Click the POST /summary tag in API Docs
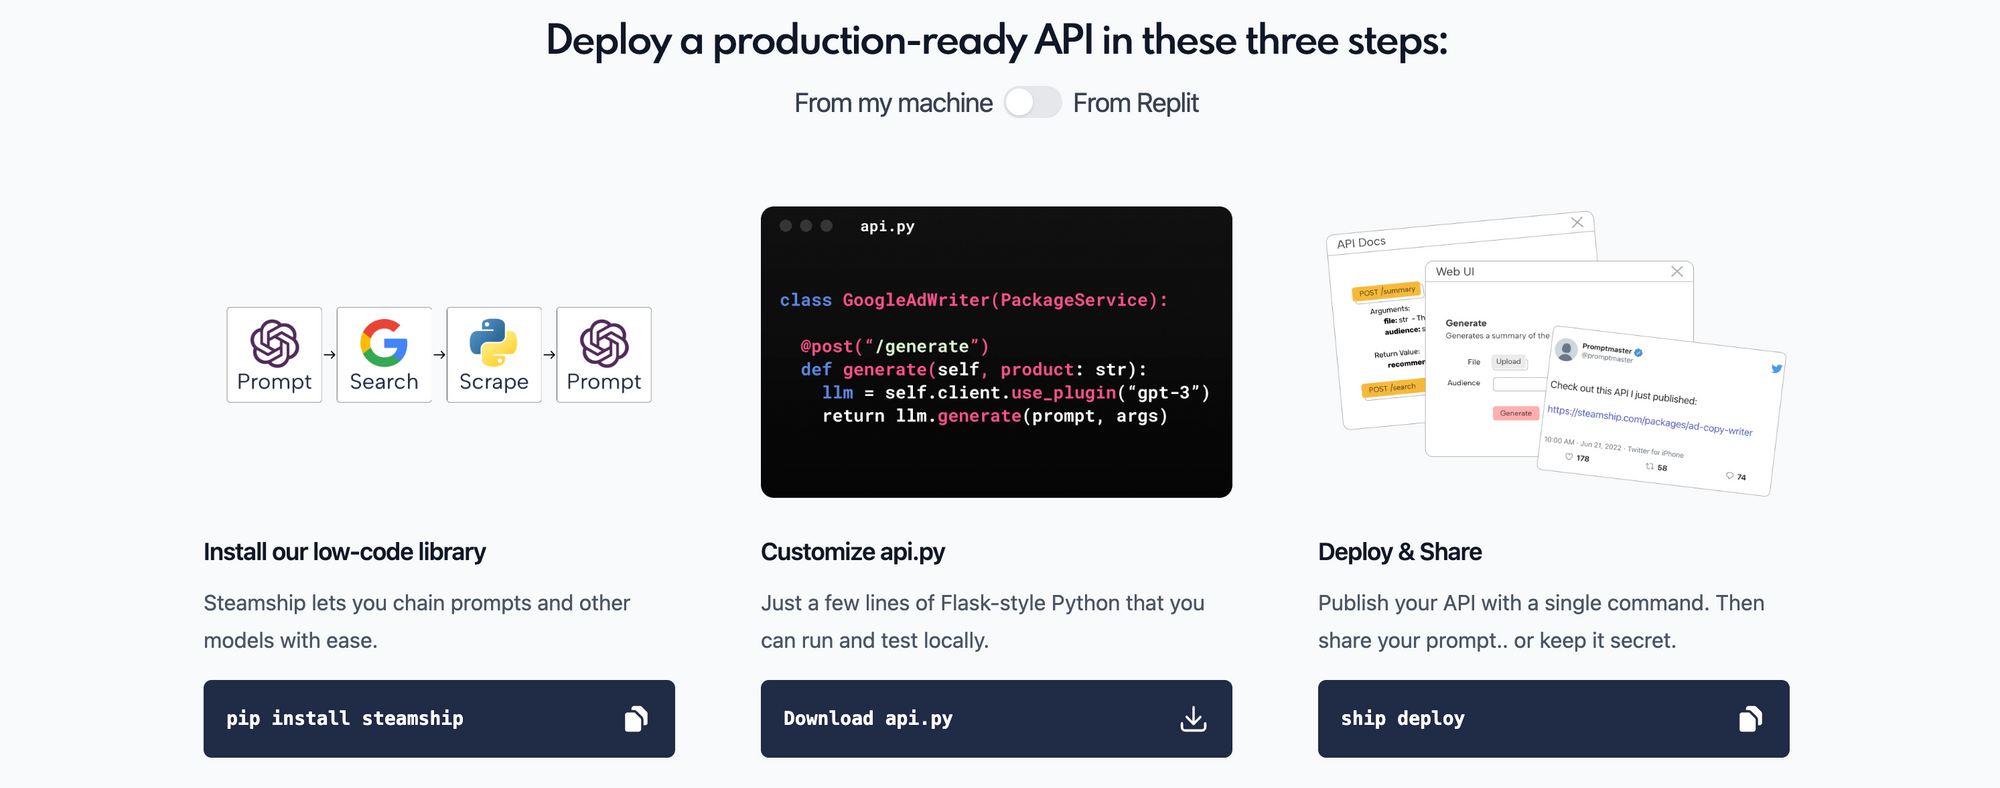Image resolution: width=2000 pixels, height=788 pixels. (x=1386, y=291)
